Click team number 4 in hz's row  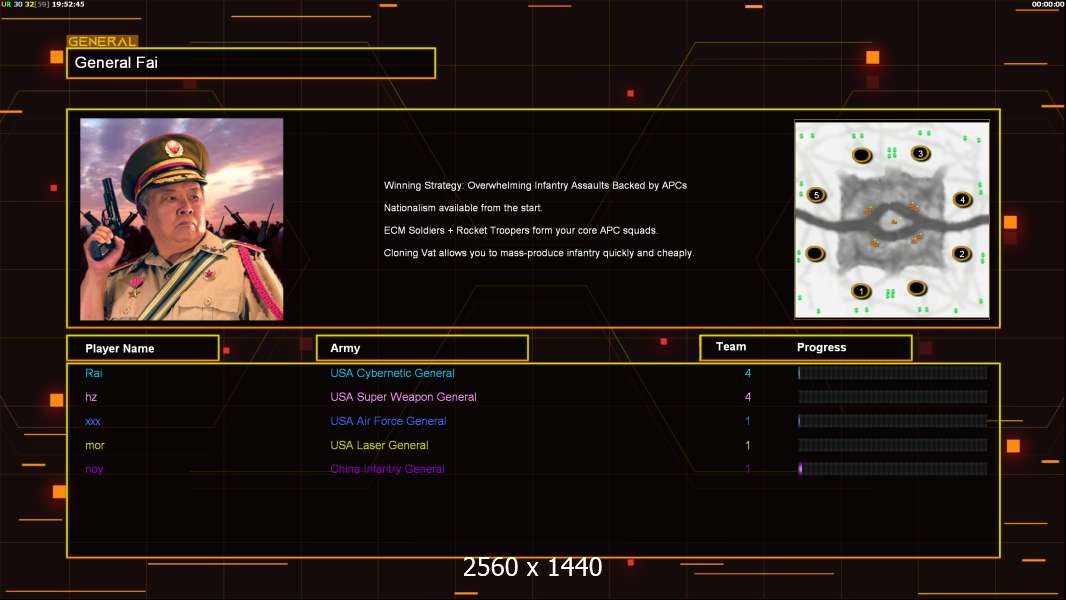click(748, 397)
